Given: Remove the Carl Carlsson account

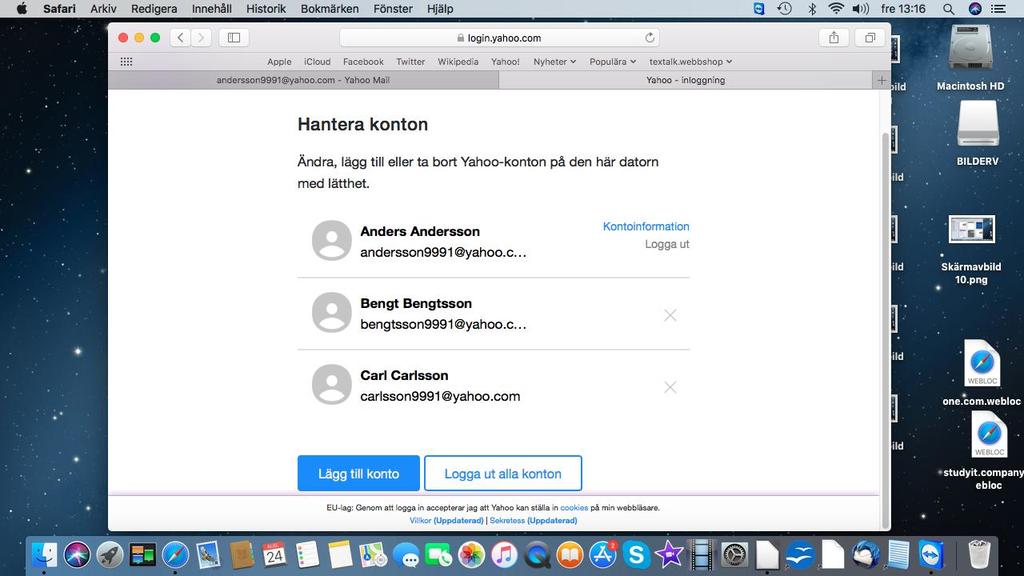Looking at the screenshot, I should 670,387.
